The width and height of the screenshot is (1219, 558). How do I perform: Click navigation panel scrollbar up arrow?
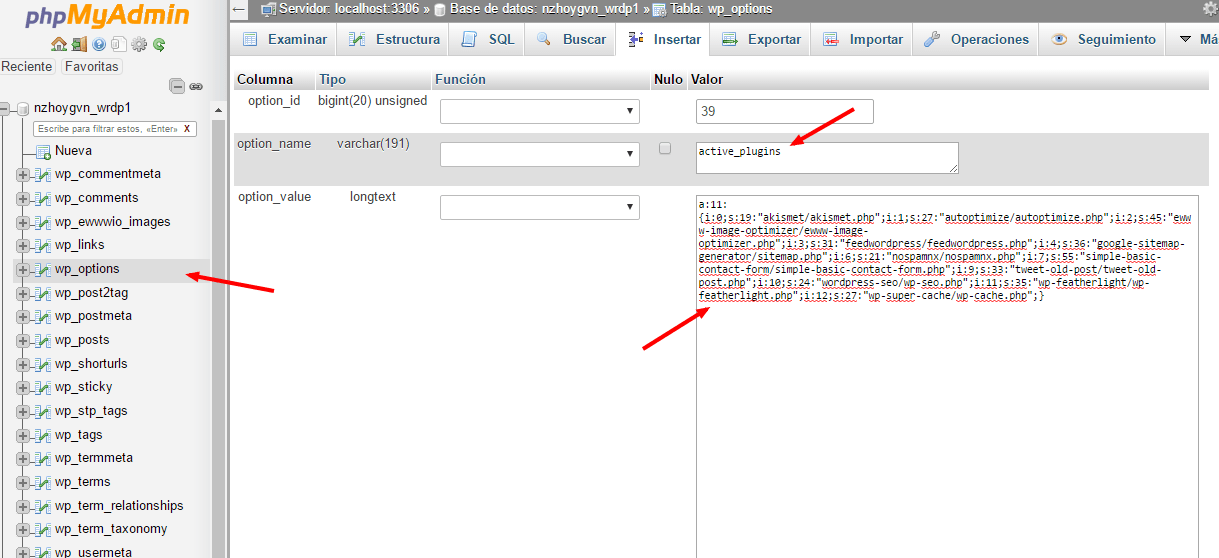point(219,108)
